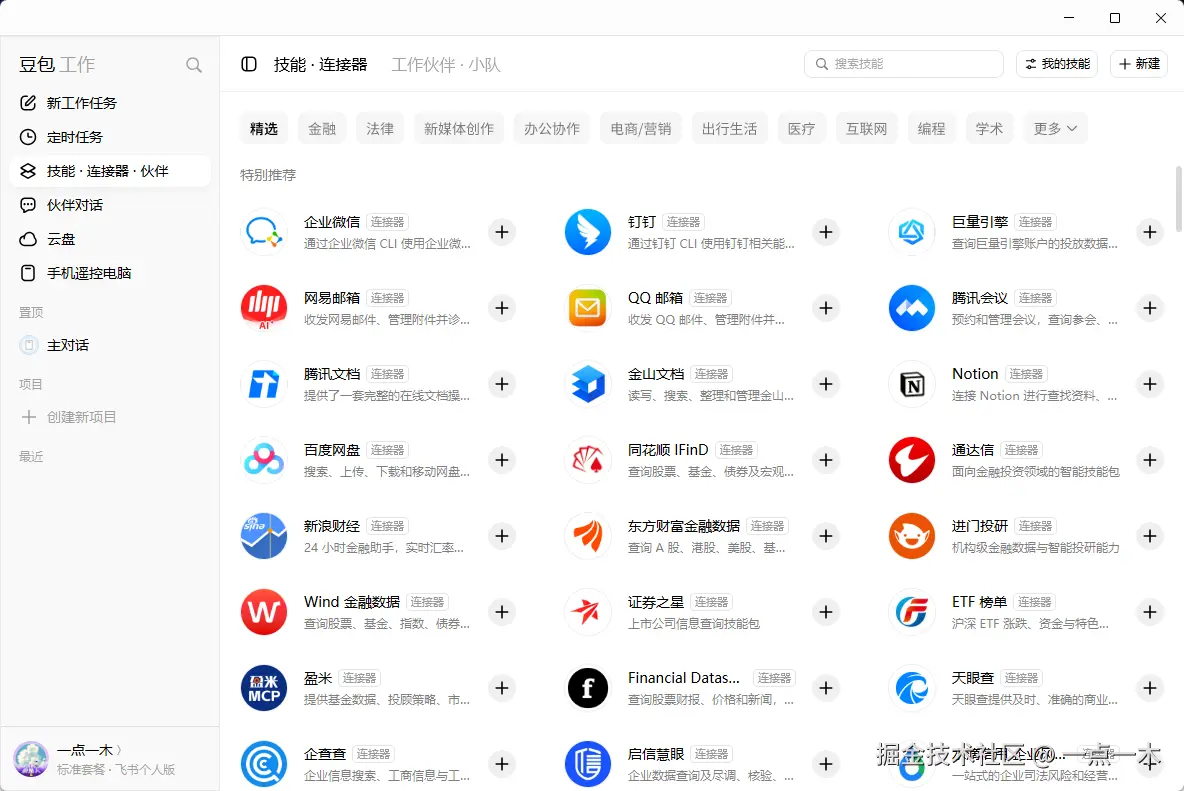Select the 金融 category chip

click(322, 128)
